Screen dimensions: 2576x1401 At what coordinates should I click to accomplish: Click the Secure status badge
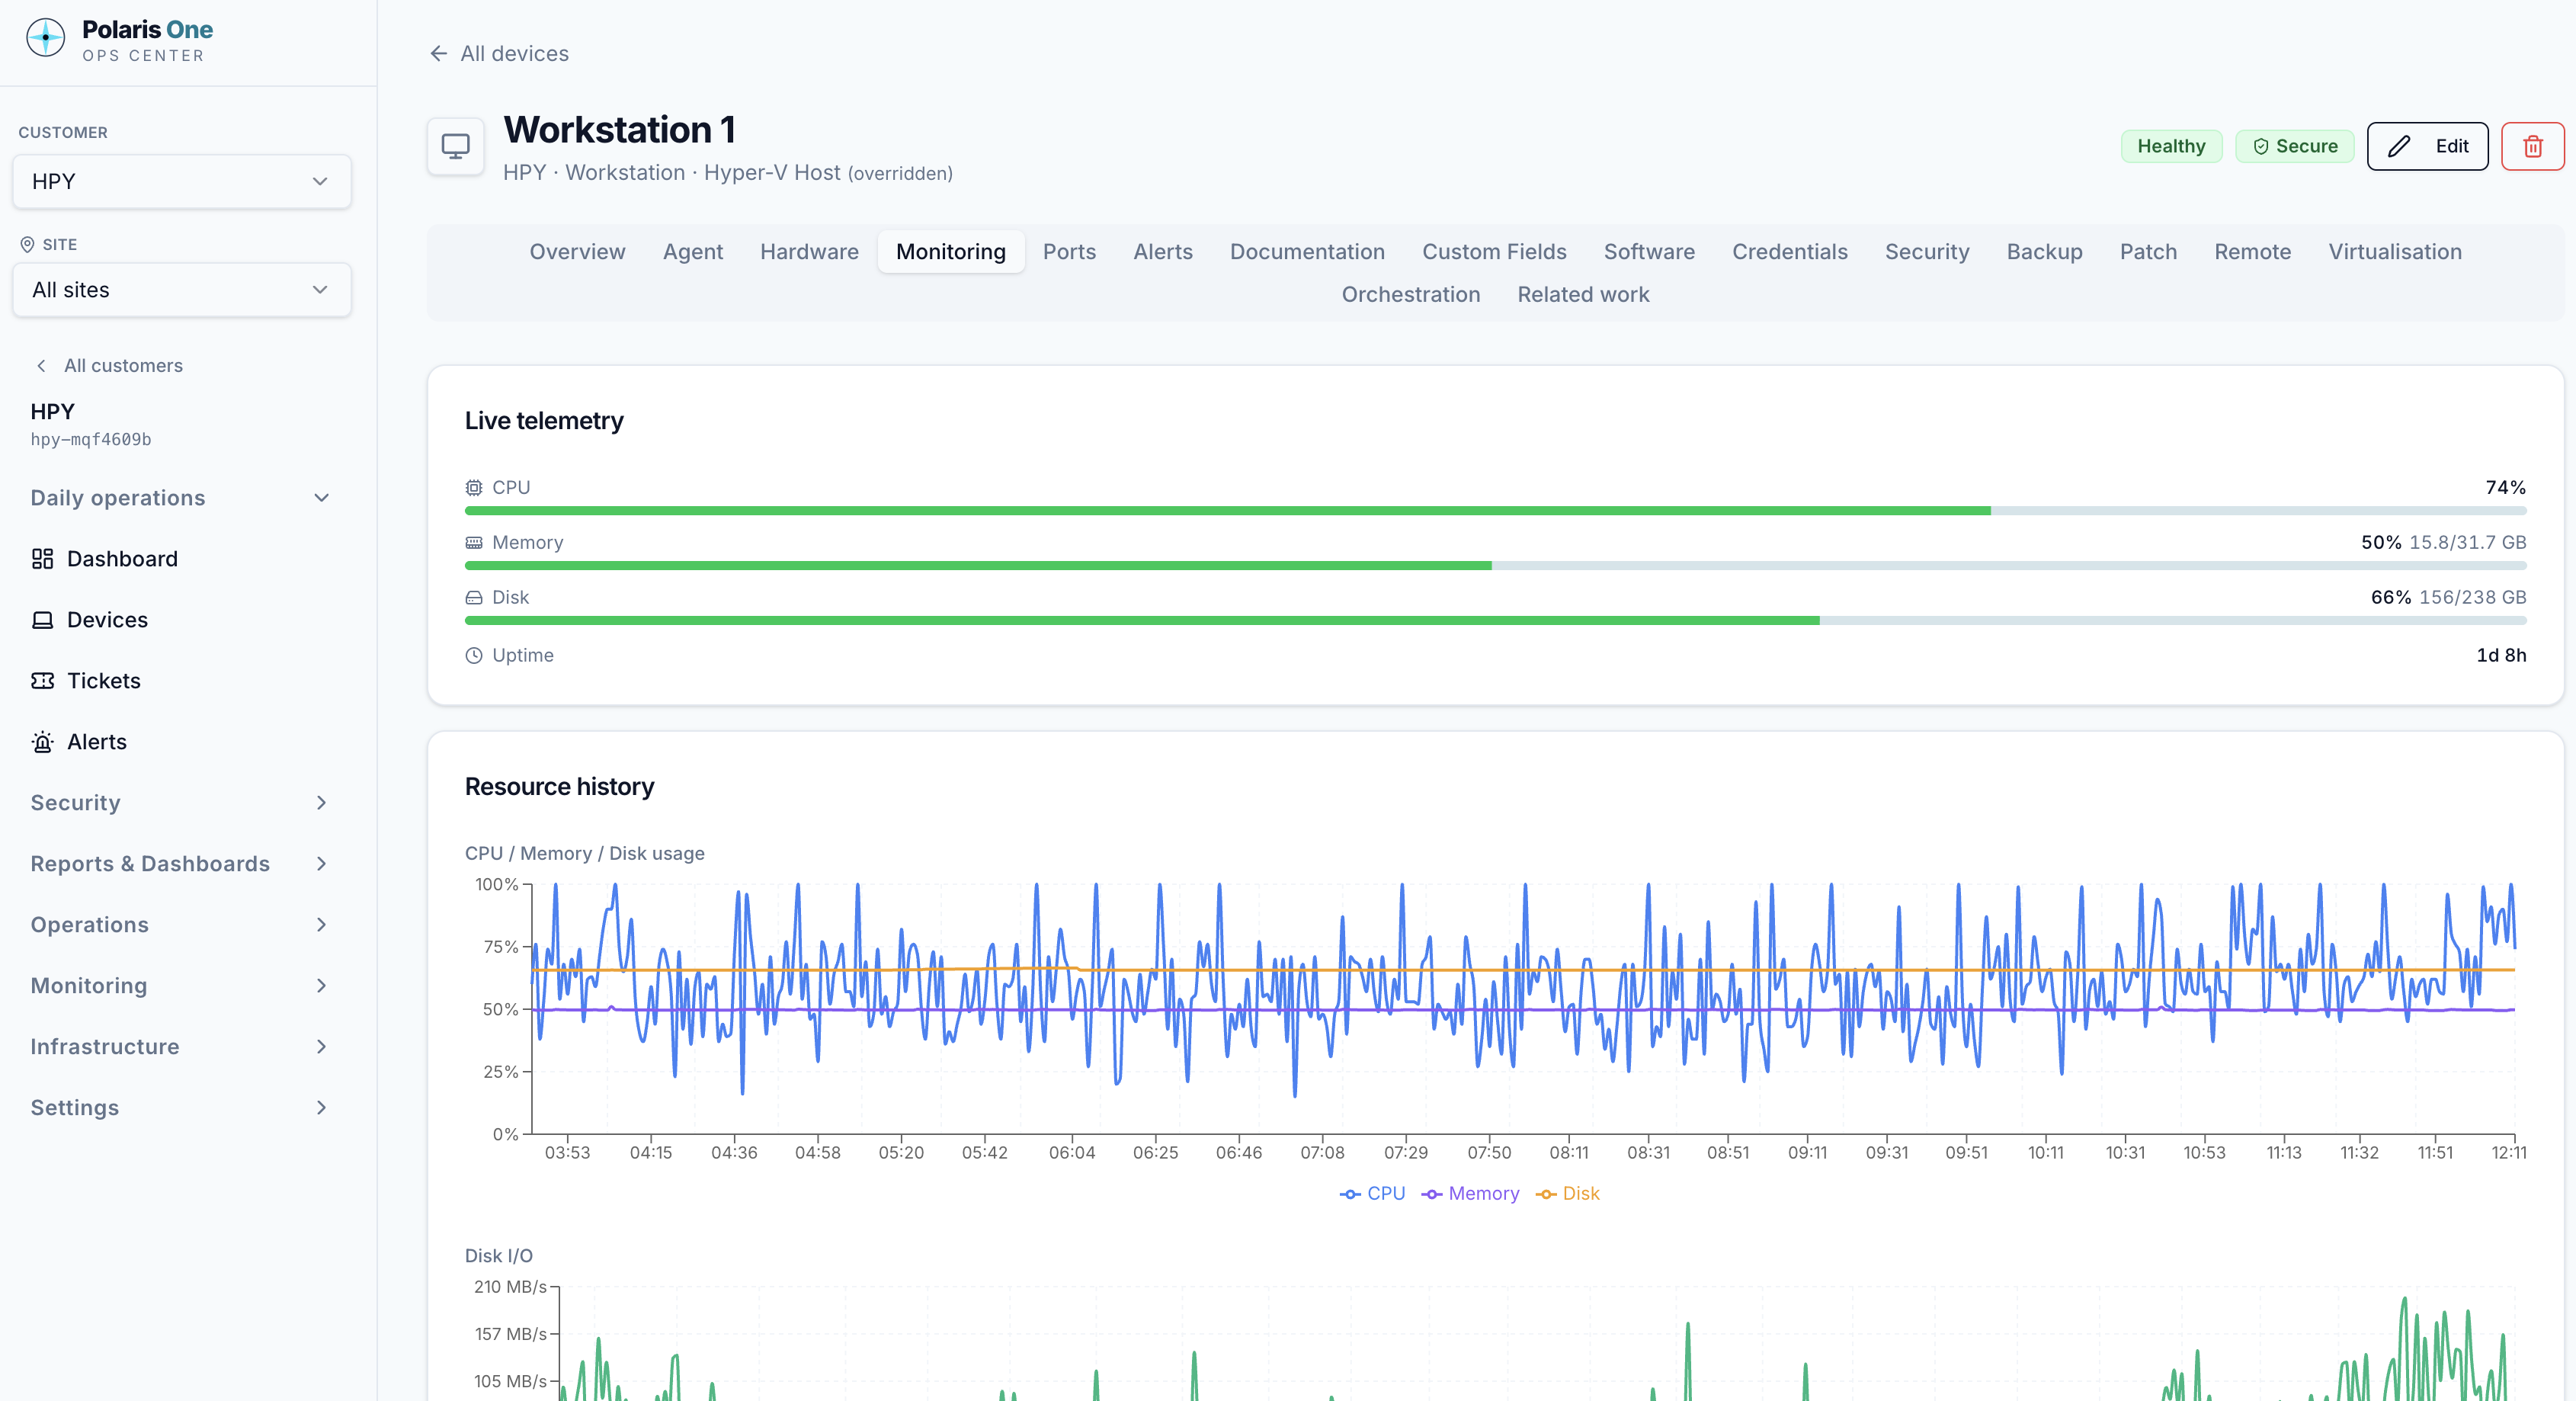[2294, 147]
